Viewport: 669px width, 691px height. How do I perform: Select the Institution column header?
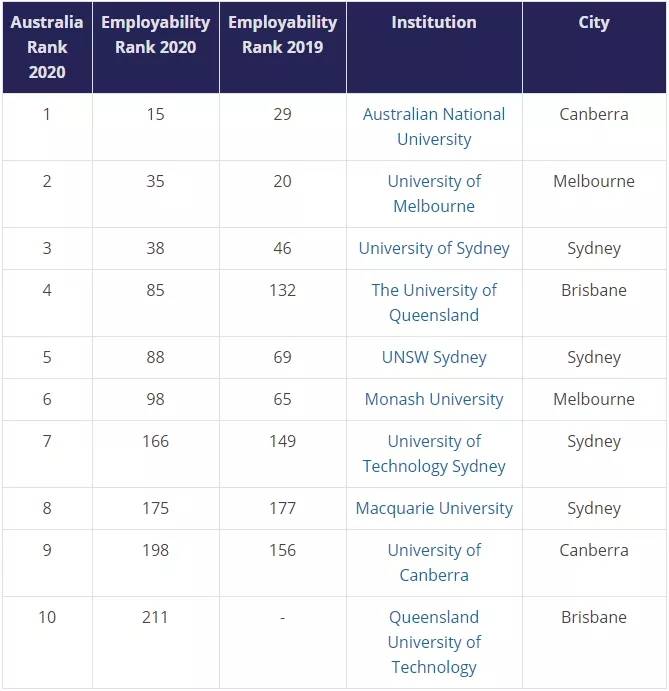click(x=434, y=22)
